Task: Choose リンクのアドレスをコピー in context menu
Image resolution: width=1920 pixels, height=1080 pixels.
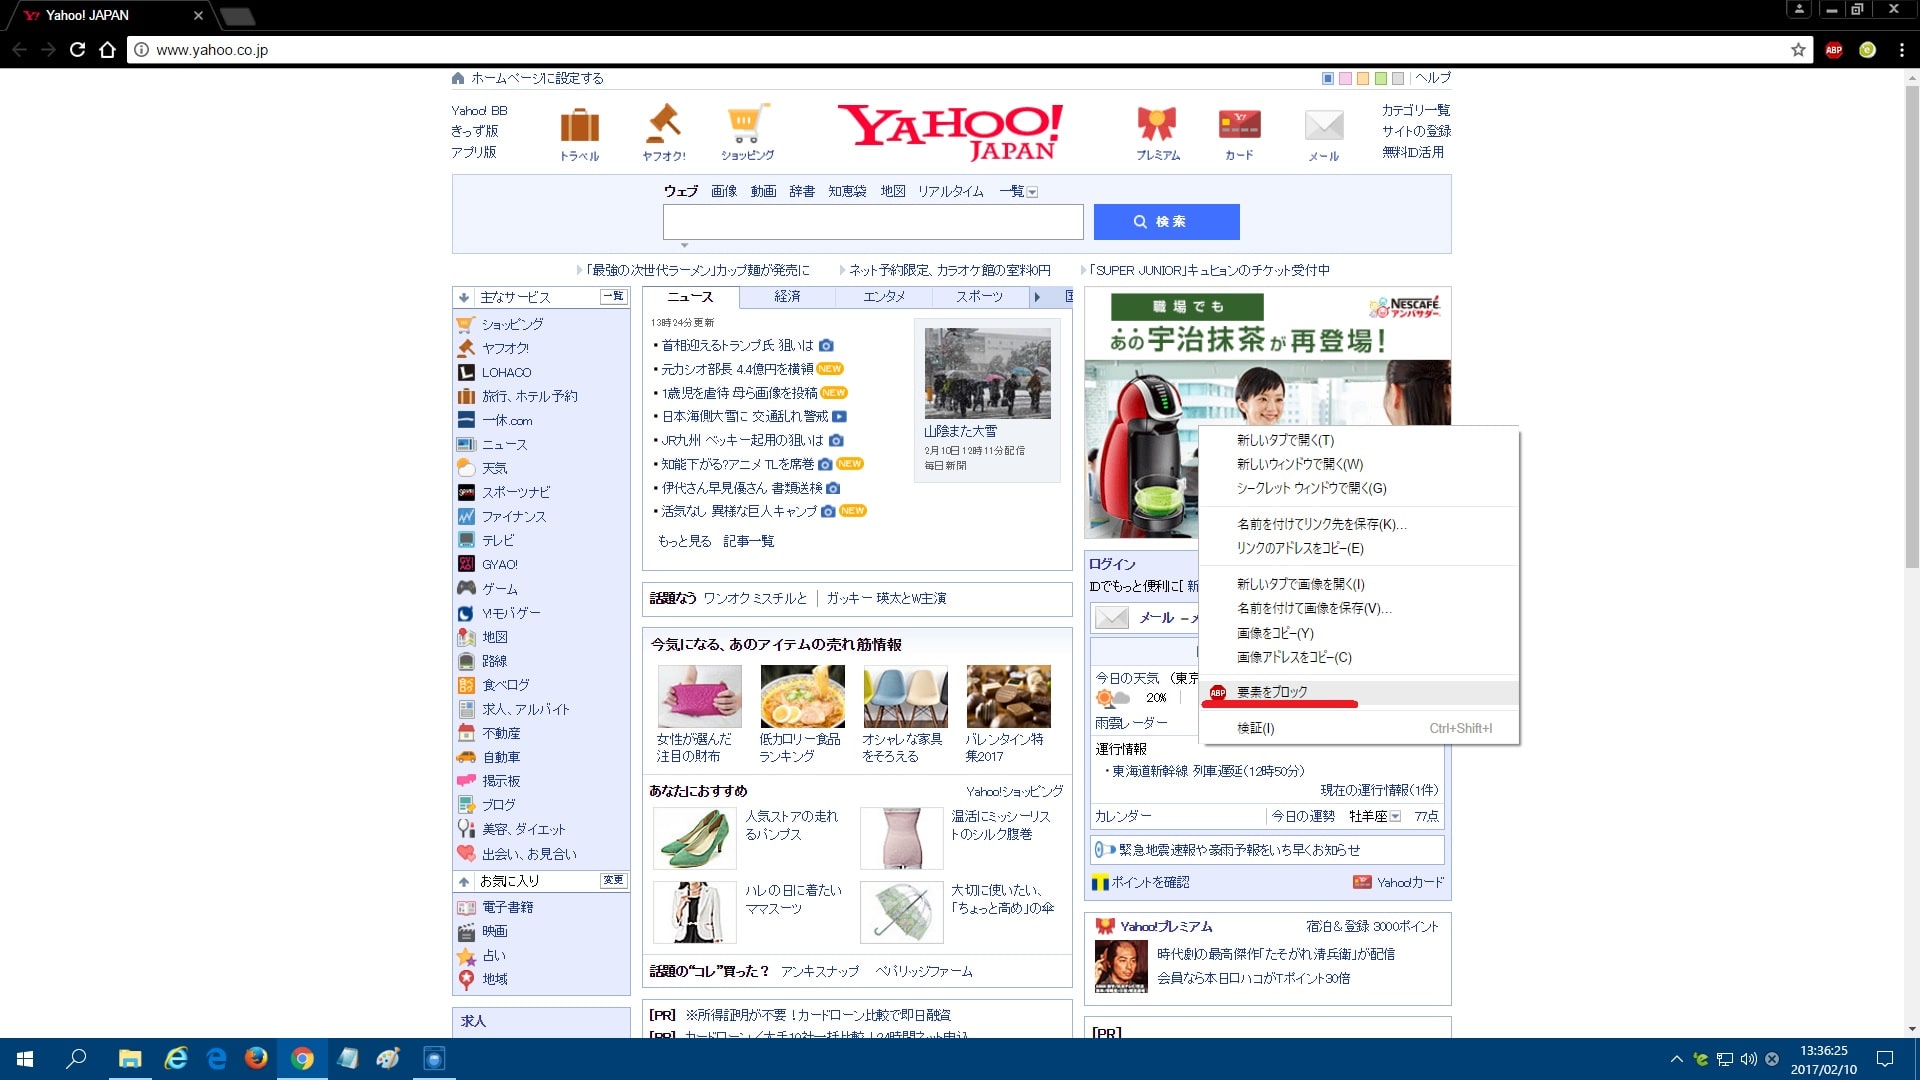Action: coord(1359,548)
